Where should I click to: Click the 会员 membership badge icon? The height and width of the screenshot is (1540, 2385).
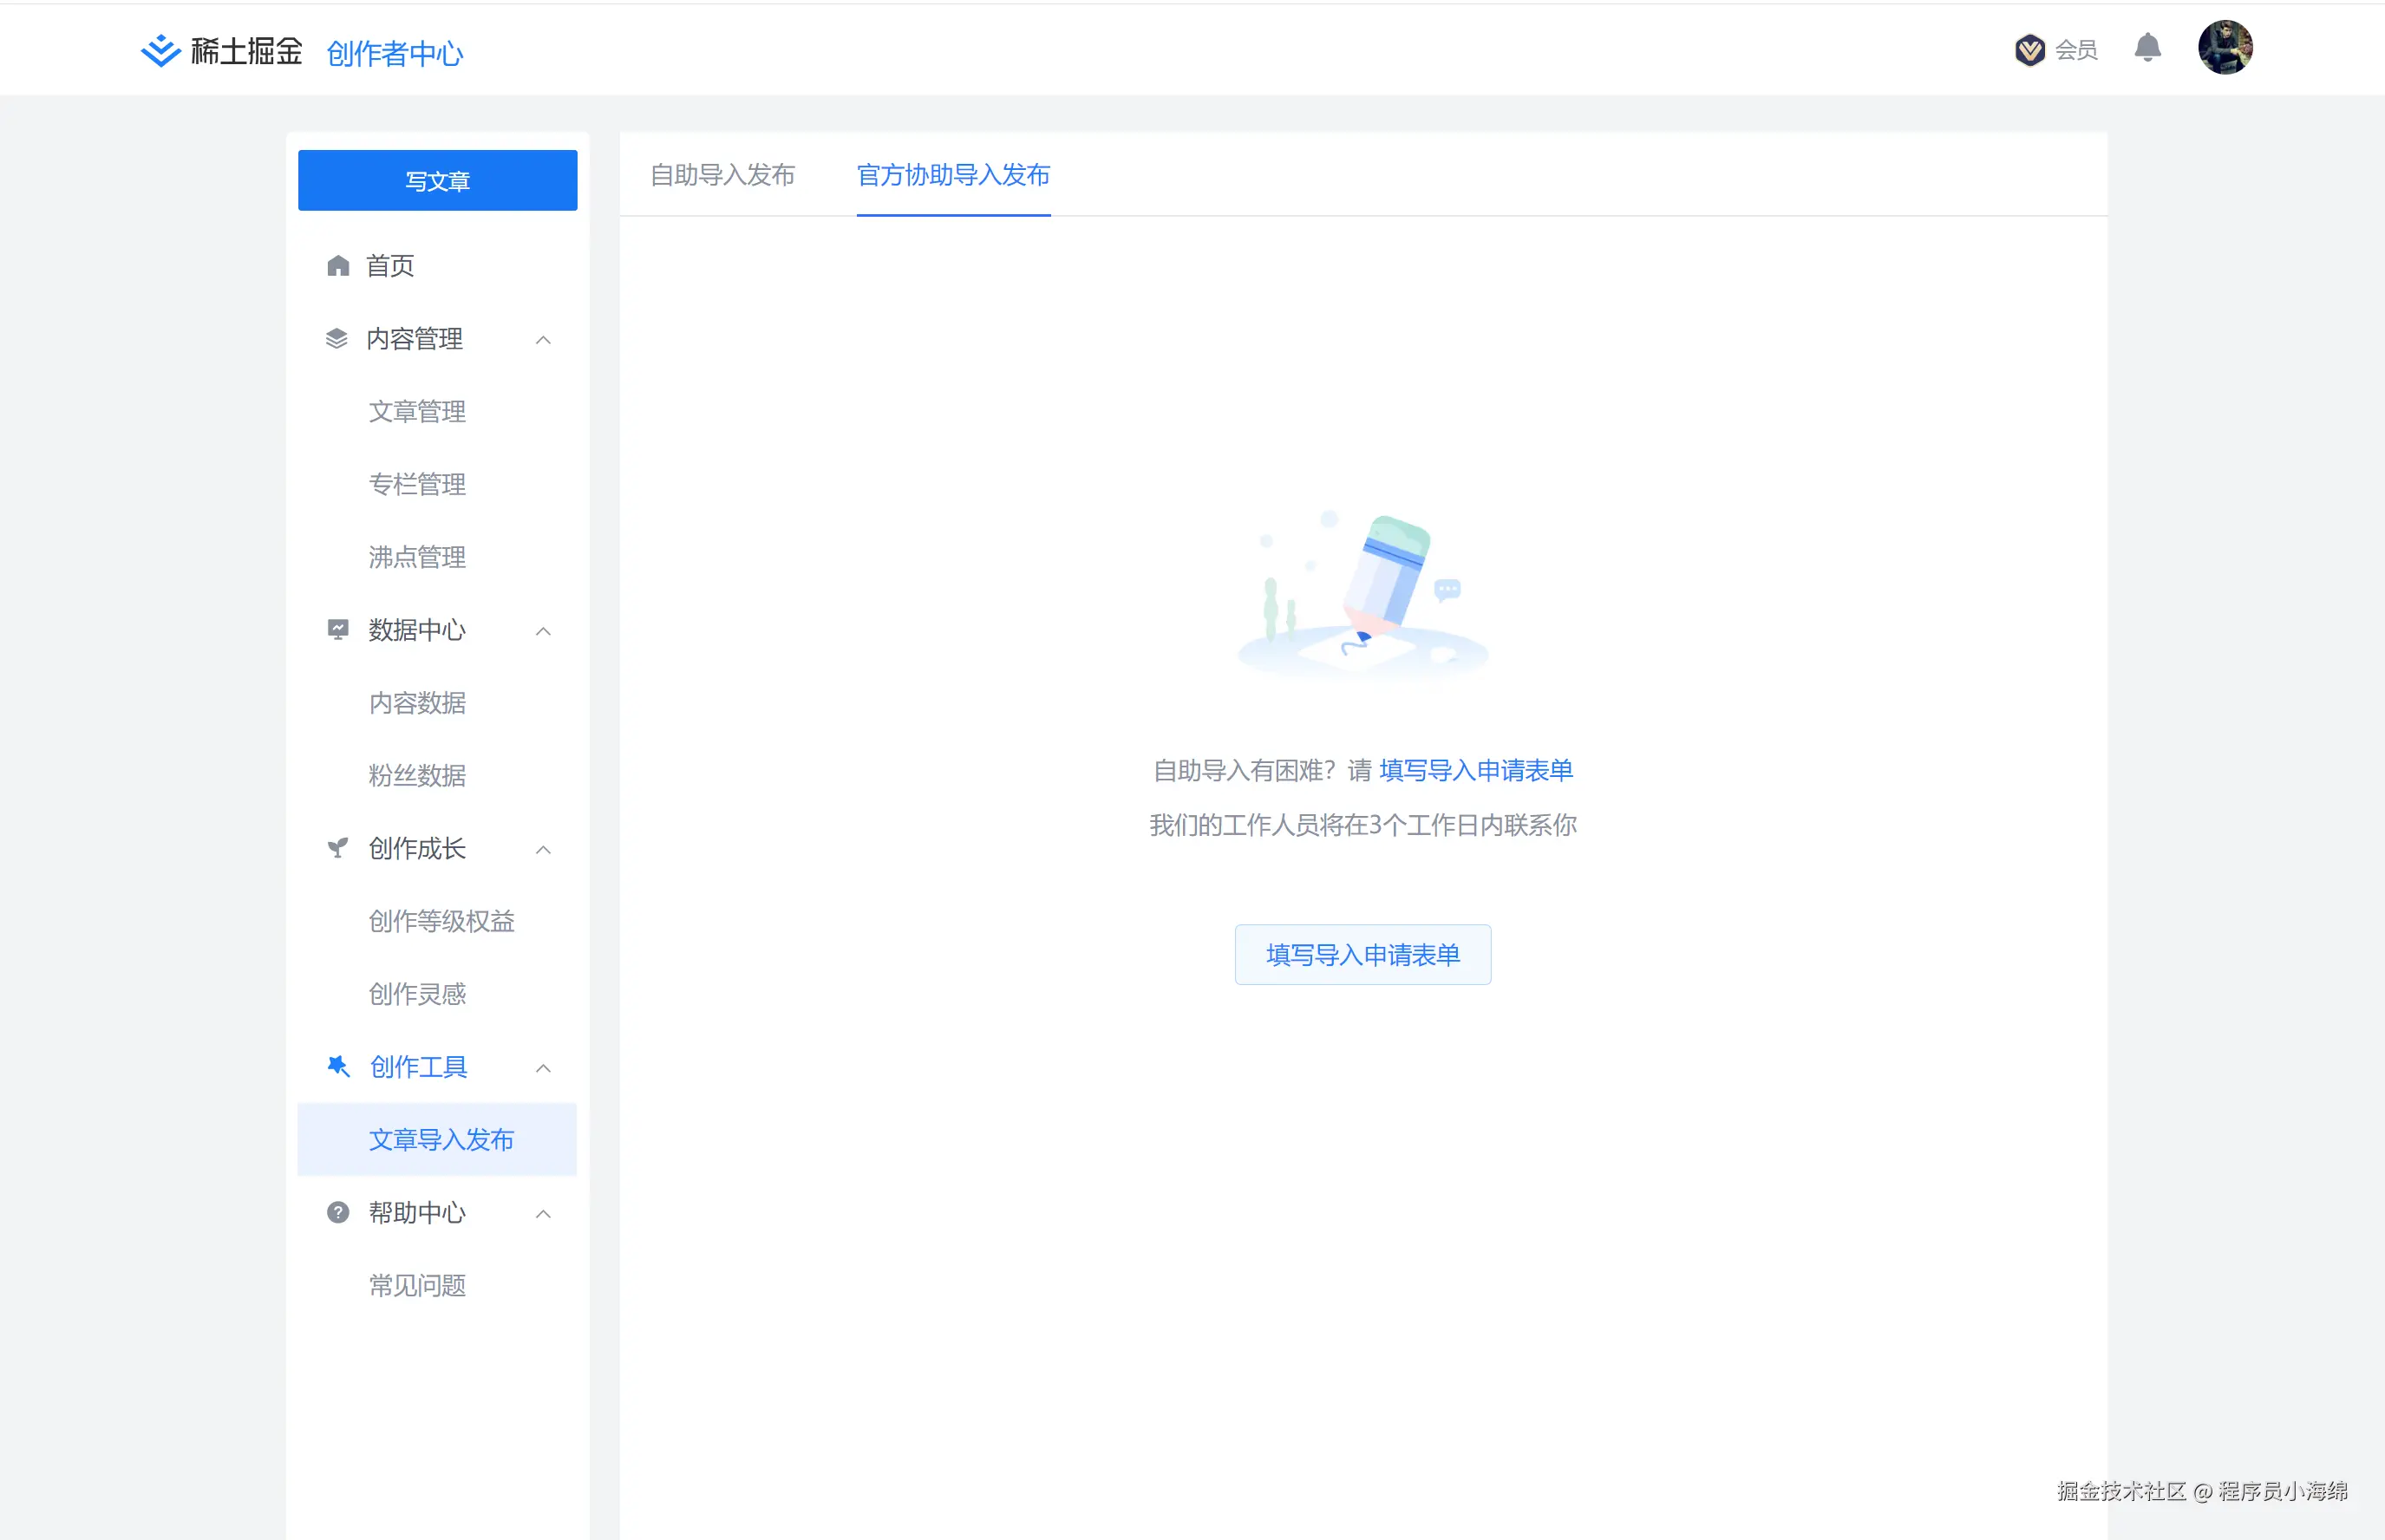tap(2030, 49)
